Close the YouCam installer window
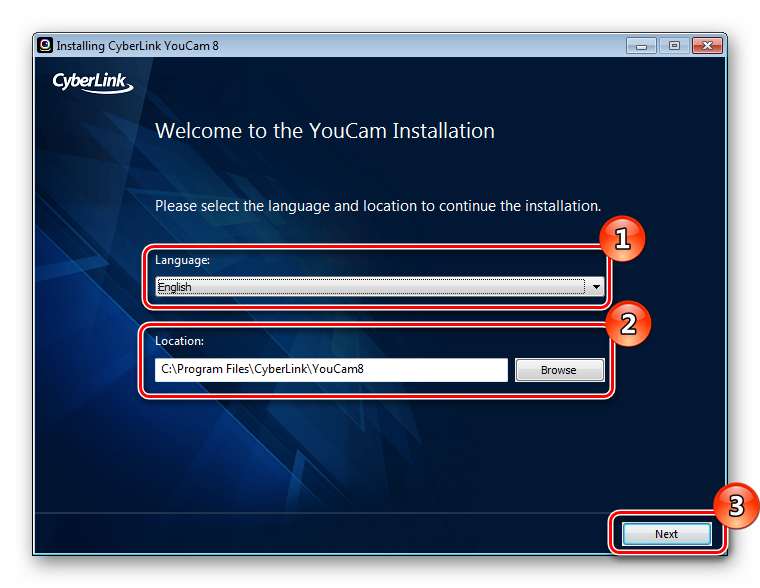This screenshot has height=588, width=760. (x=707, y=46)
